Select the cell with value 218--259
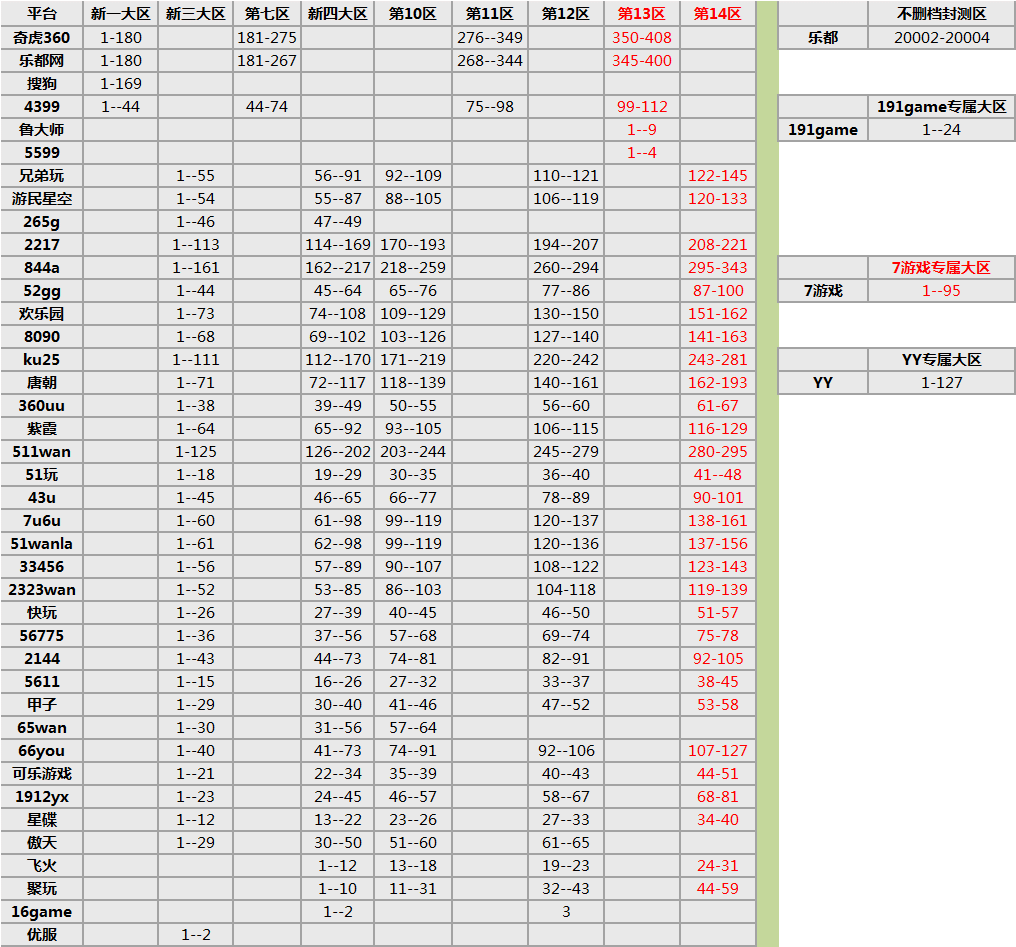The height and width of the screenshot is (947, 1016). (413, 268)
